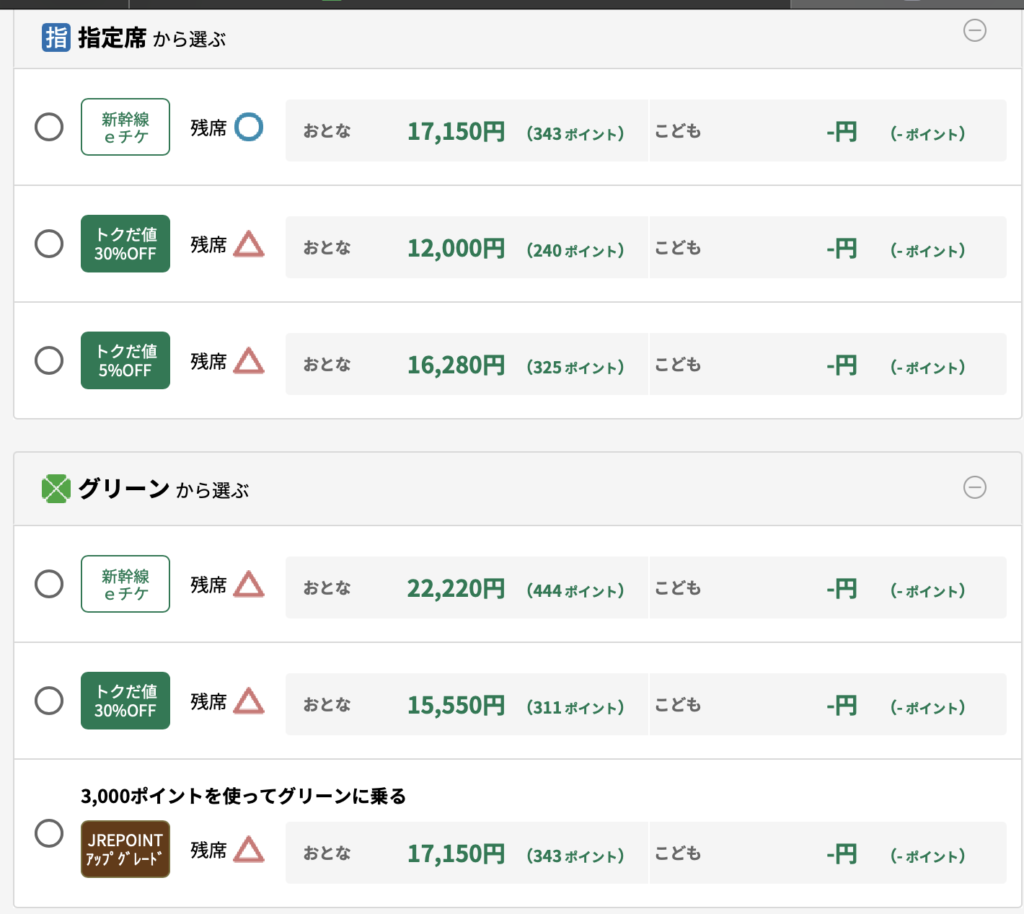Click adult price 12,000円

point(456,248)
